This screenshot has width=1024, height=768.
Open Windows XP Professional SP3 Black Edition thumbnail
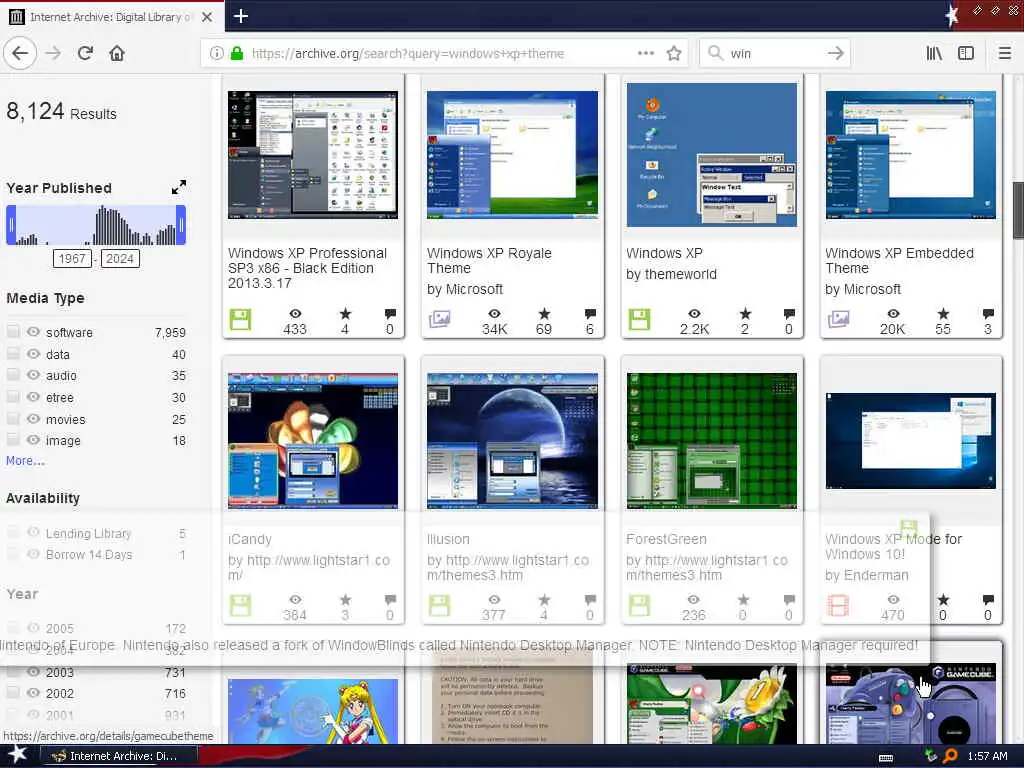[x=313, y=155]
